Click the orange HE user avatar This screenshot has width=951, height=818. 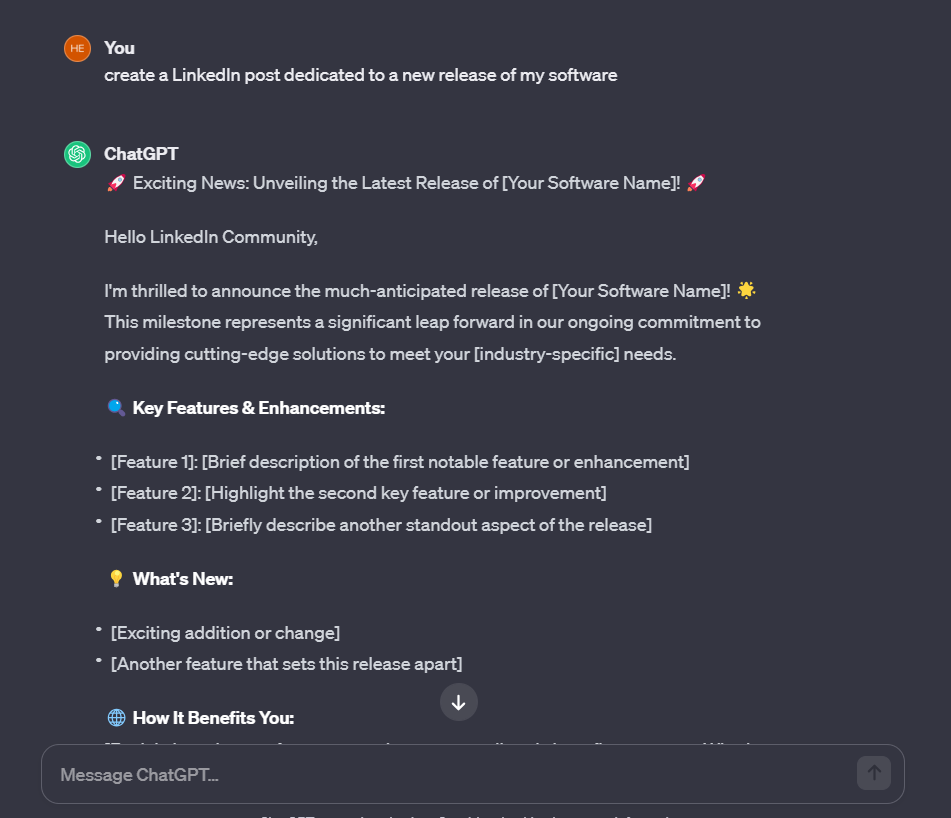pos(78,49)
